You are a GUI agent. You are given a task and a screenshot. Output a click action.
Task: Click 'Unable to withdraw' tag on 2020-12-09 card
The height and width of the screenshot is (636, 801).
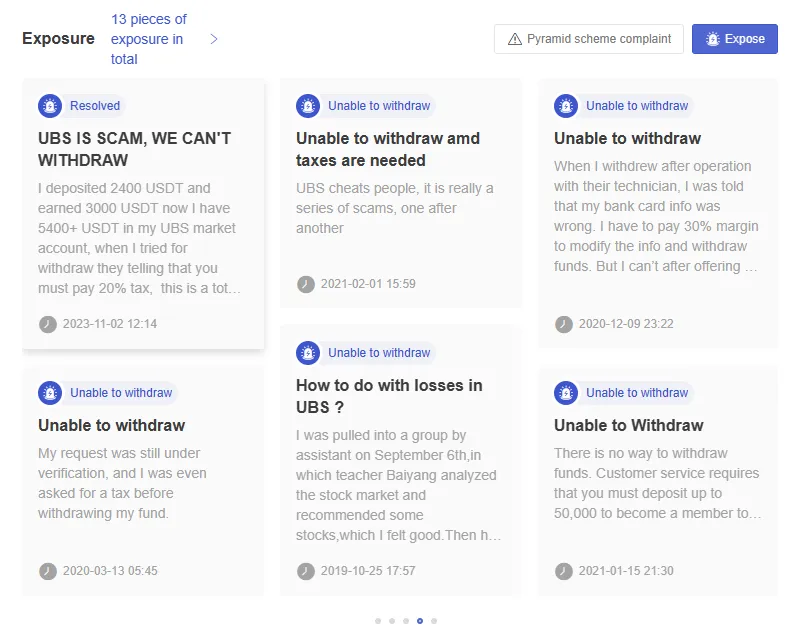(637, 106)
